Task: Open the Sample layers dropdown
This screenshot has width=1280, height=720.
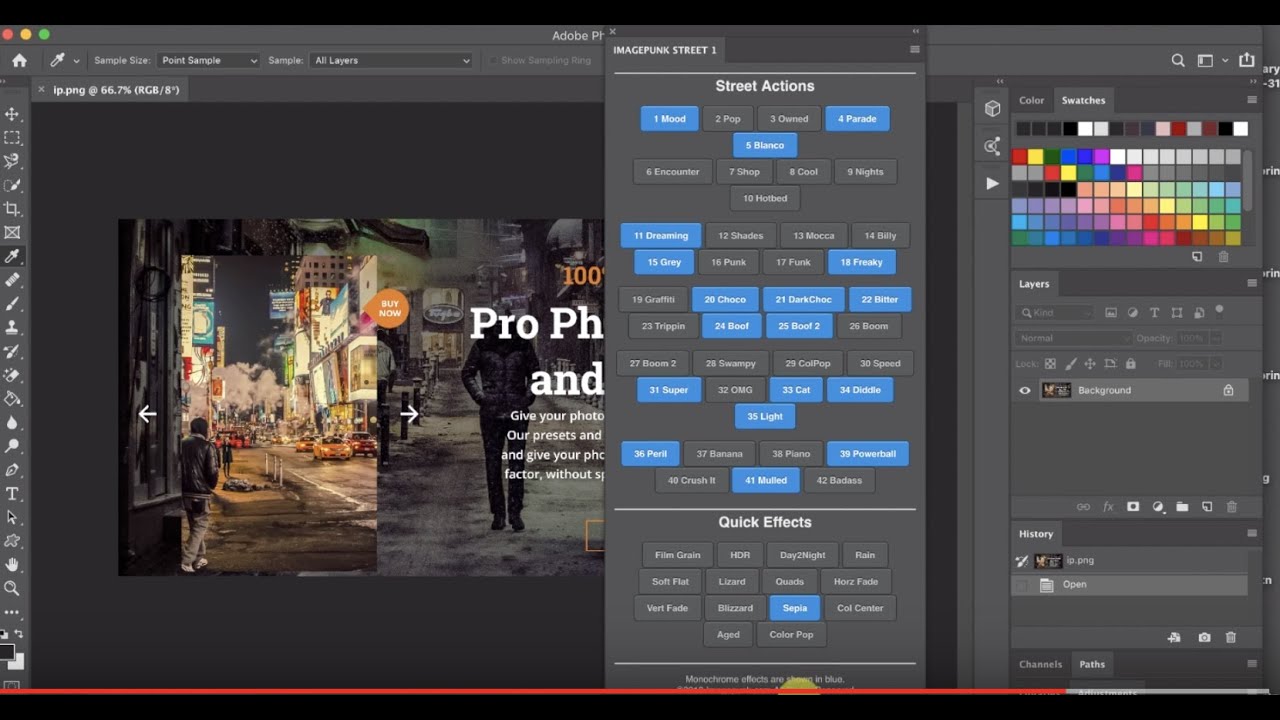Action: click(391, 60)
